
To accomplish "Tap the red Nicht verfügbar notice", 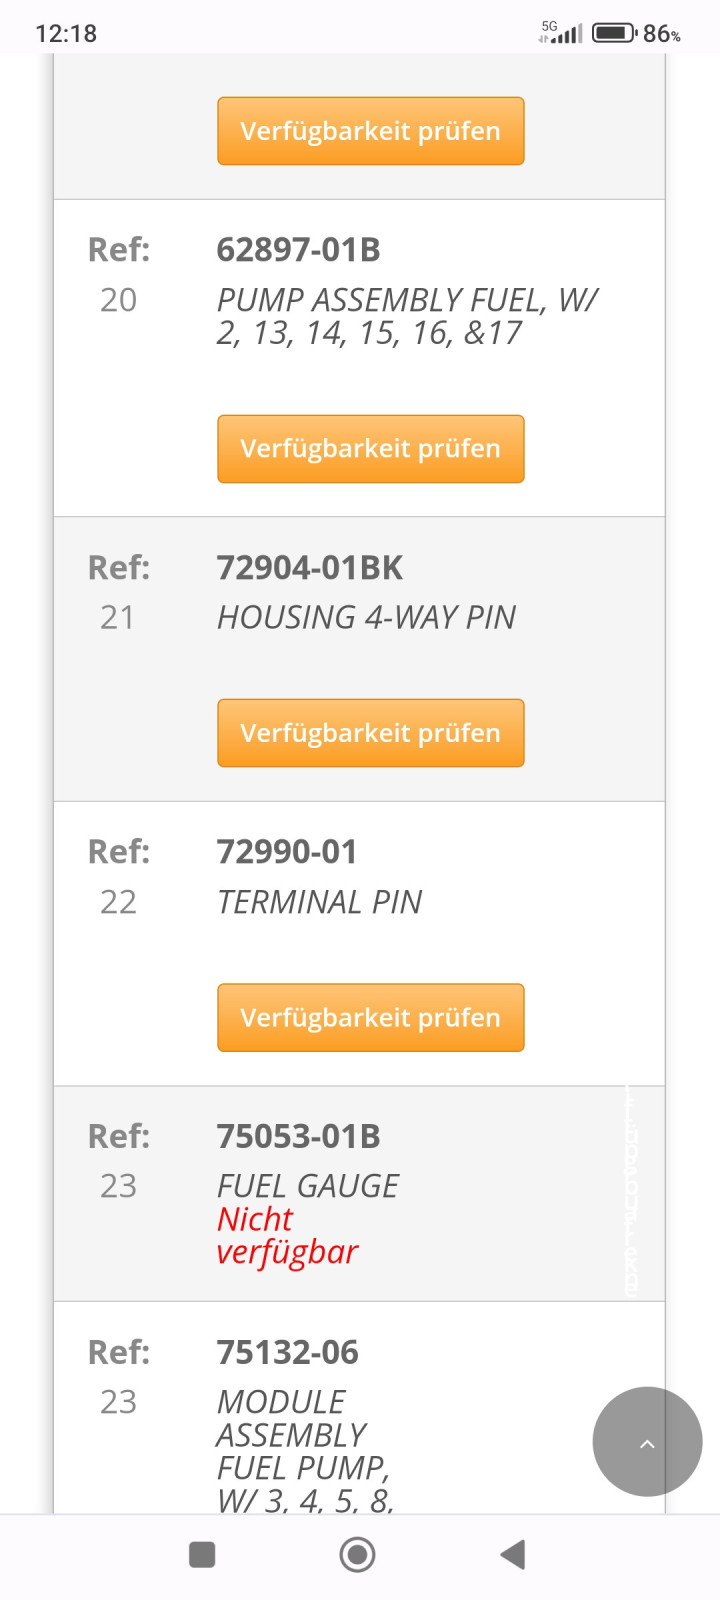I will click(287, 1236).
